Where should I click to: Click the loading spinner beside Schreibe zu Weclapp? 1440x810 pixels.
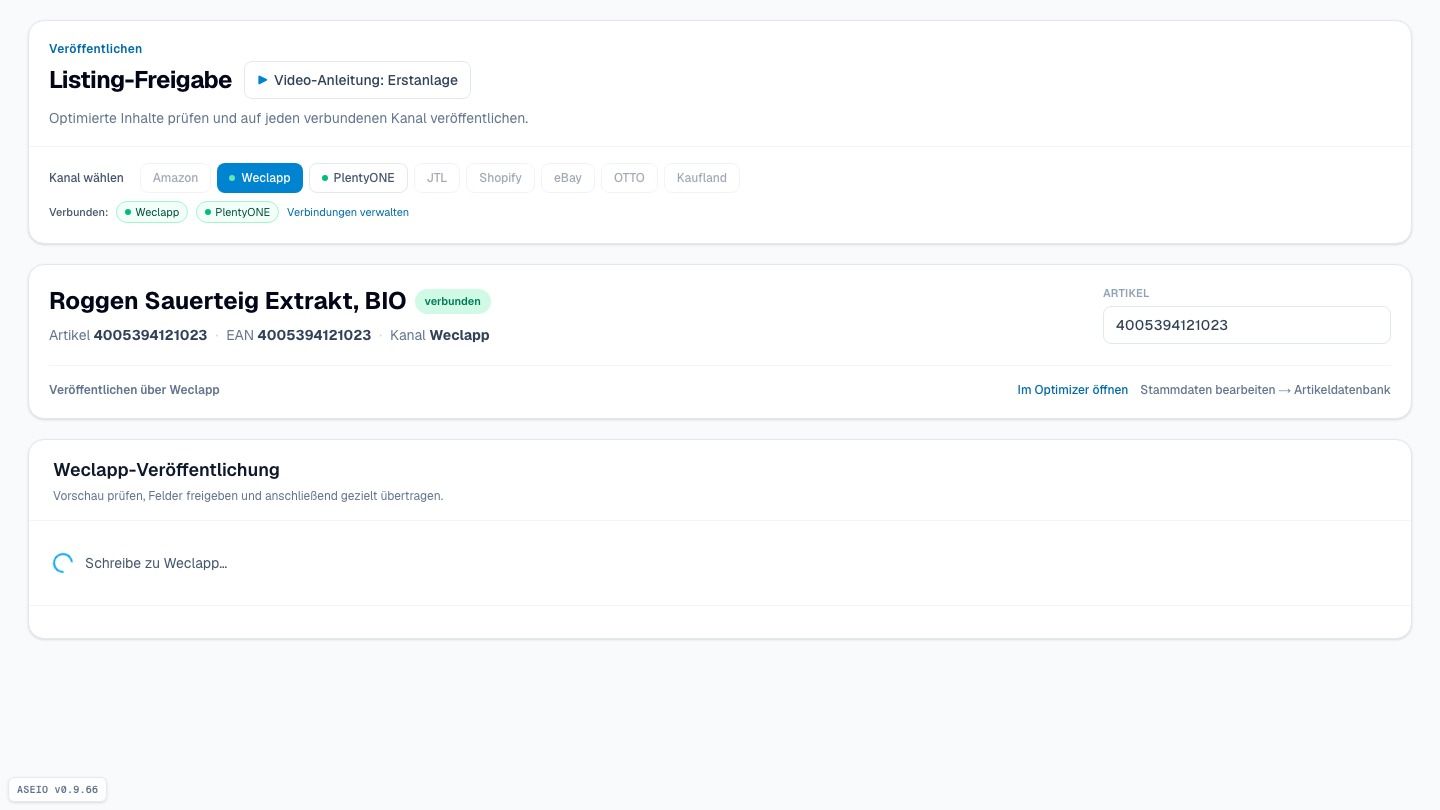click(63, 563)
